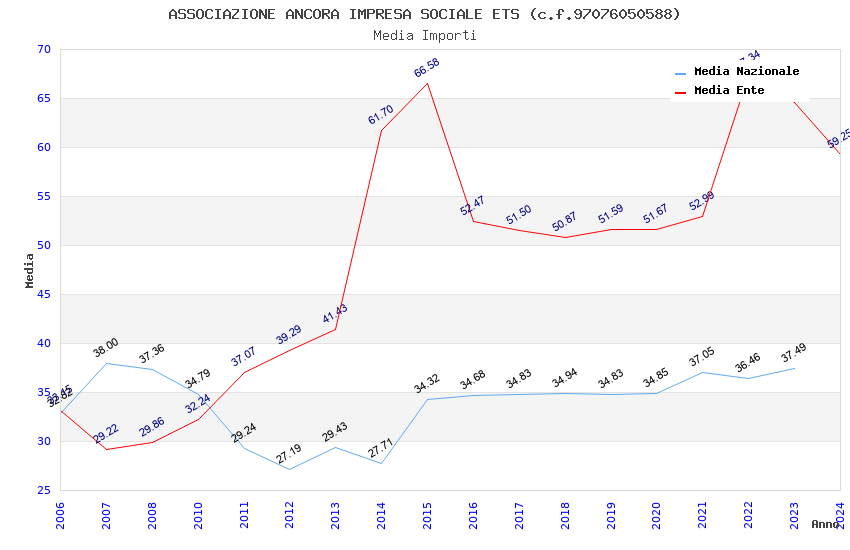This screenshot has width=850, height=550.
Task: Click the 34.79 national average label
Action: 197,379
